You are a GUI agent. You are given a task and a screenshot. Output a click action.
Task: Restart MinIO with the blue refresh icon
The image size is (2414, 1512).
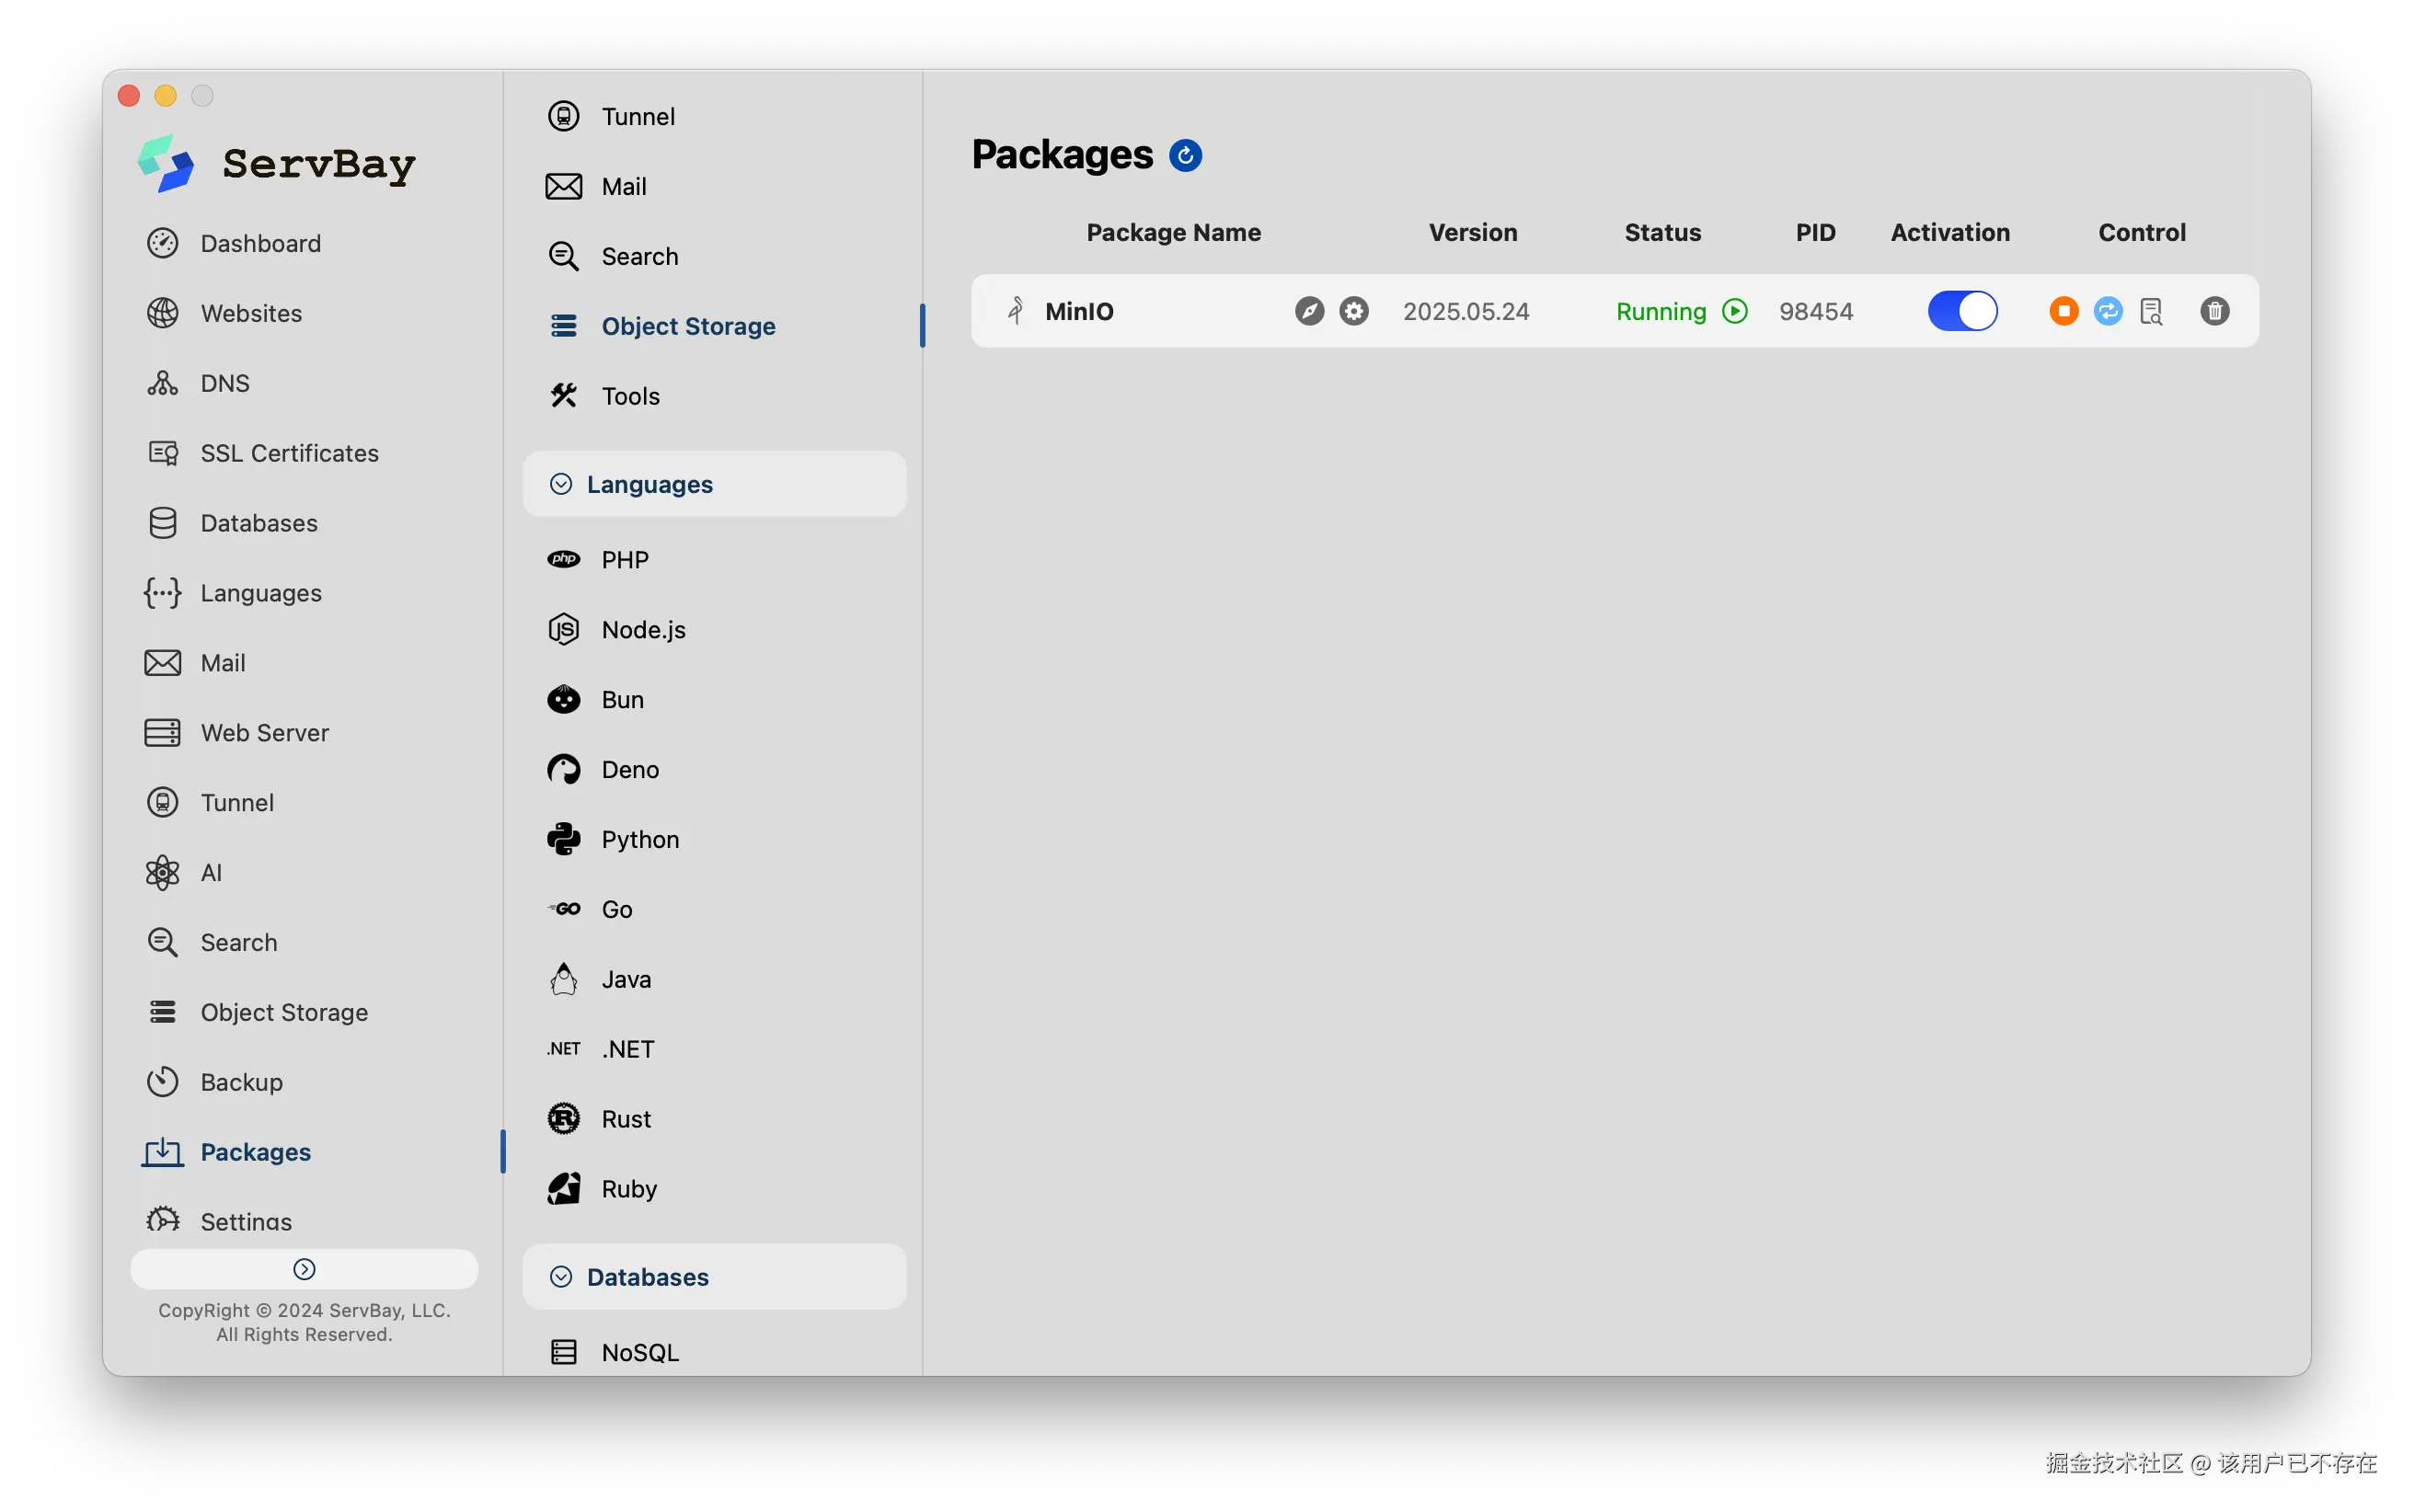(2108, 311)
